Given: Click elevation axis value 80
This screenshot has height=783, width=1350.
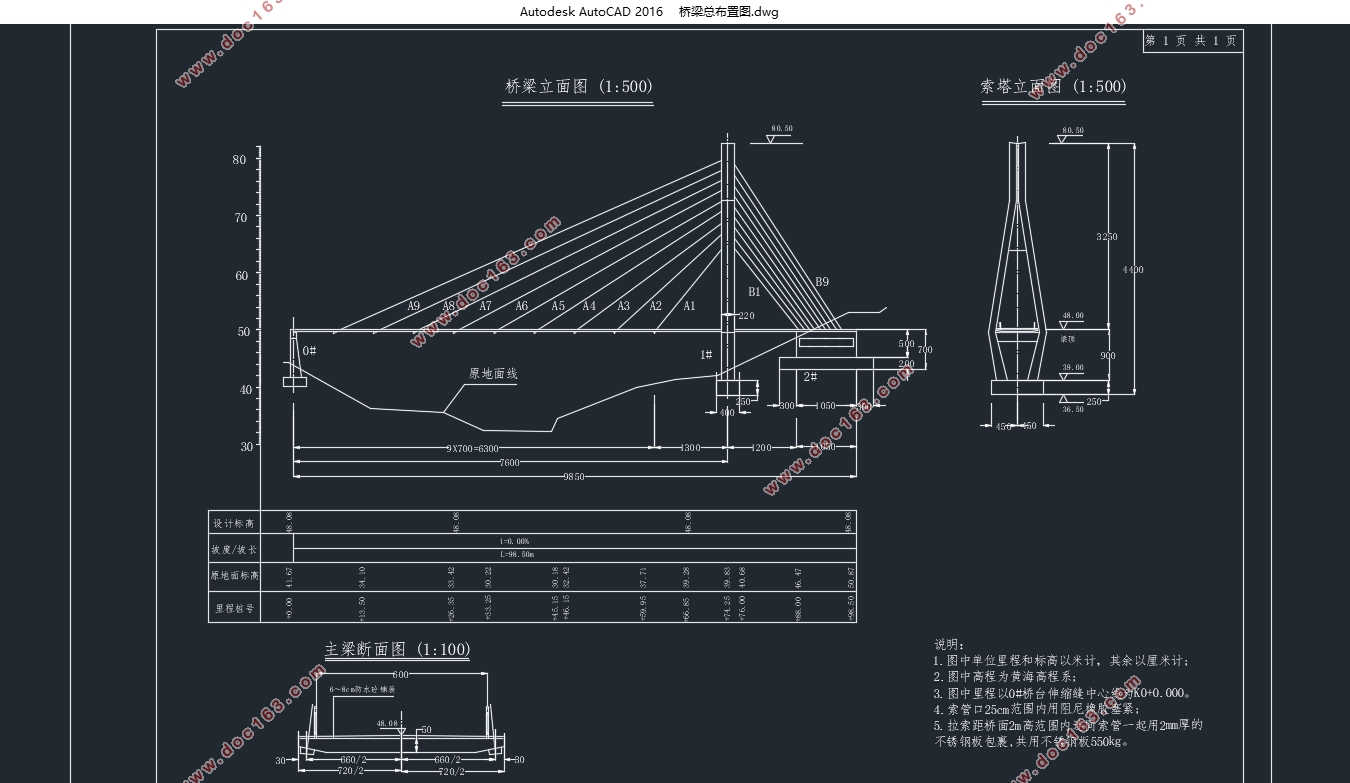Looking at the screenshot, I should click(239, 159).
